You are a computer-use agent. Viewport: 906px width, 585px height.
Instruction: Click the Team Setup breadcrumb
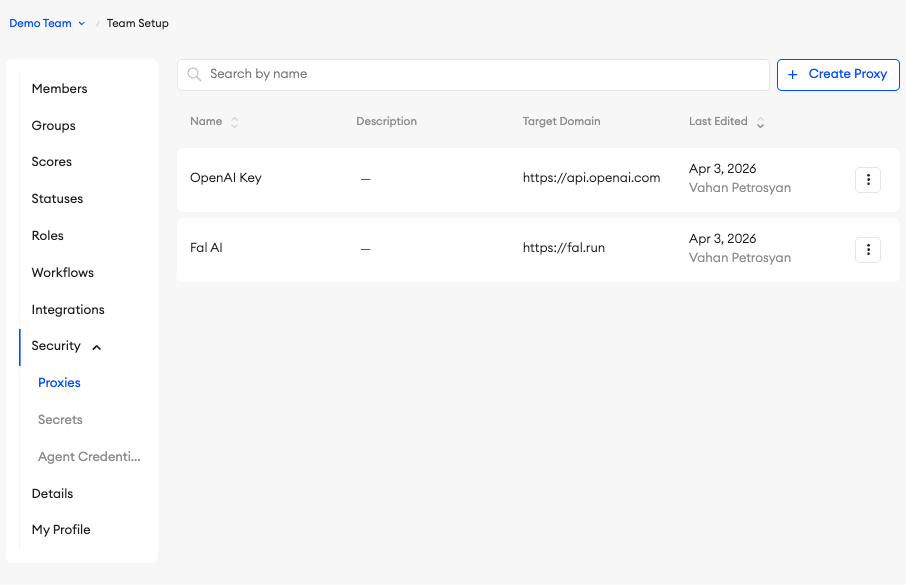coord(138,24)
